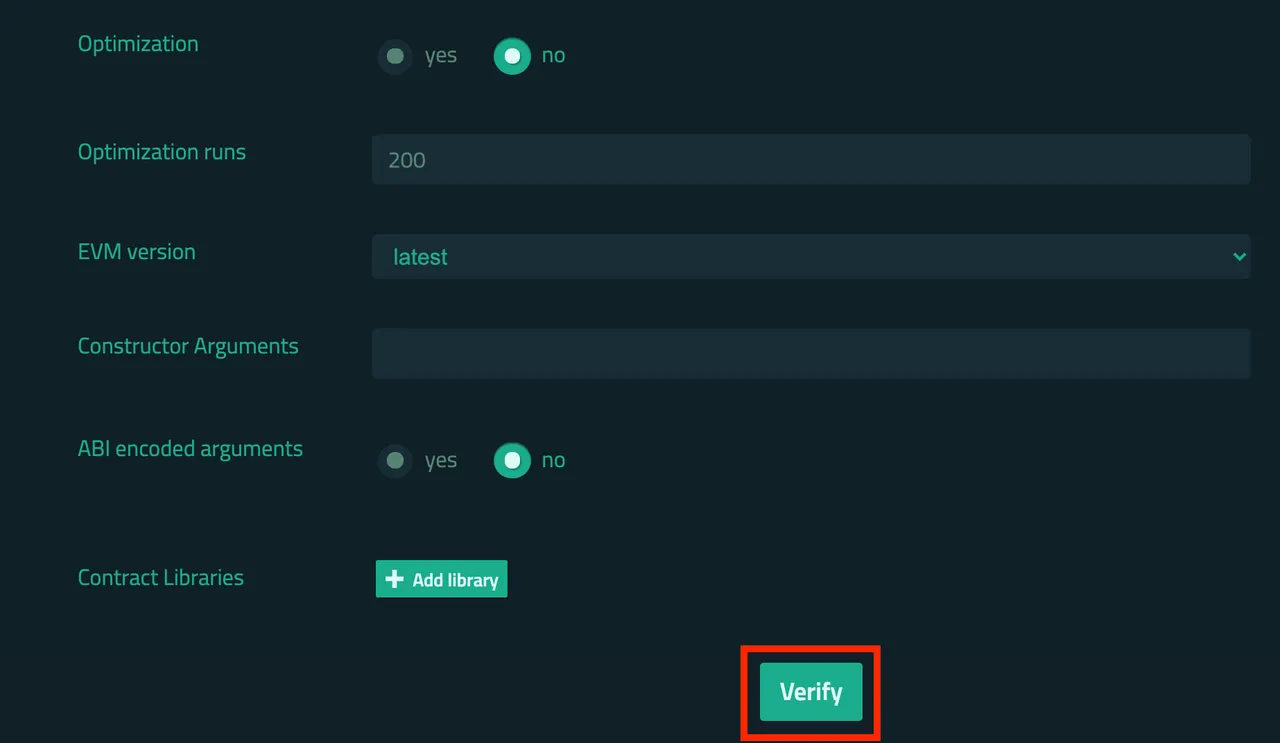
Task: Select "yes" radio for Optimization
Action: tap(396, 56)
